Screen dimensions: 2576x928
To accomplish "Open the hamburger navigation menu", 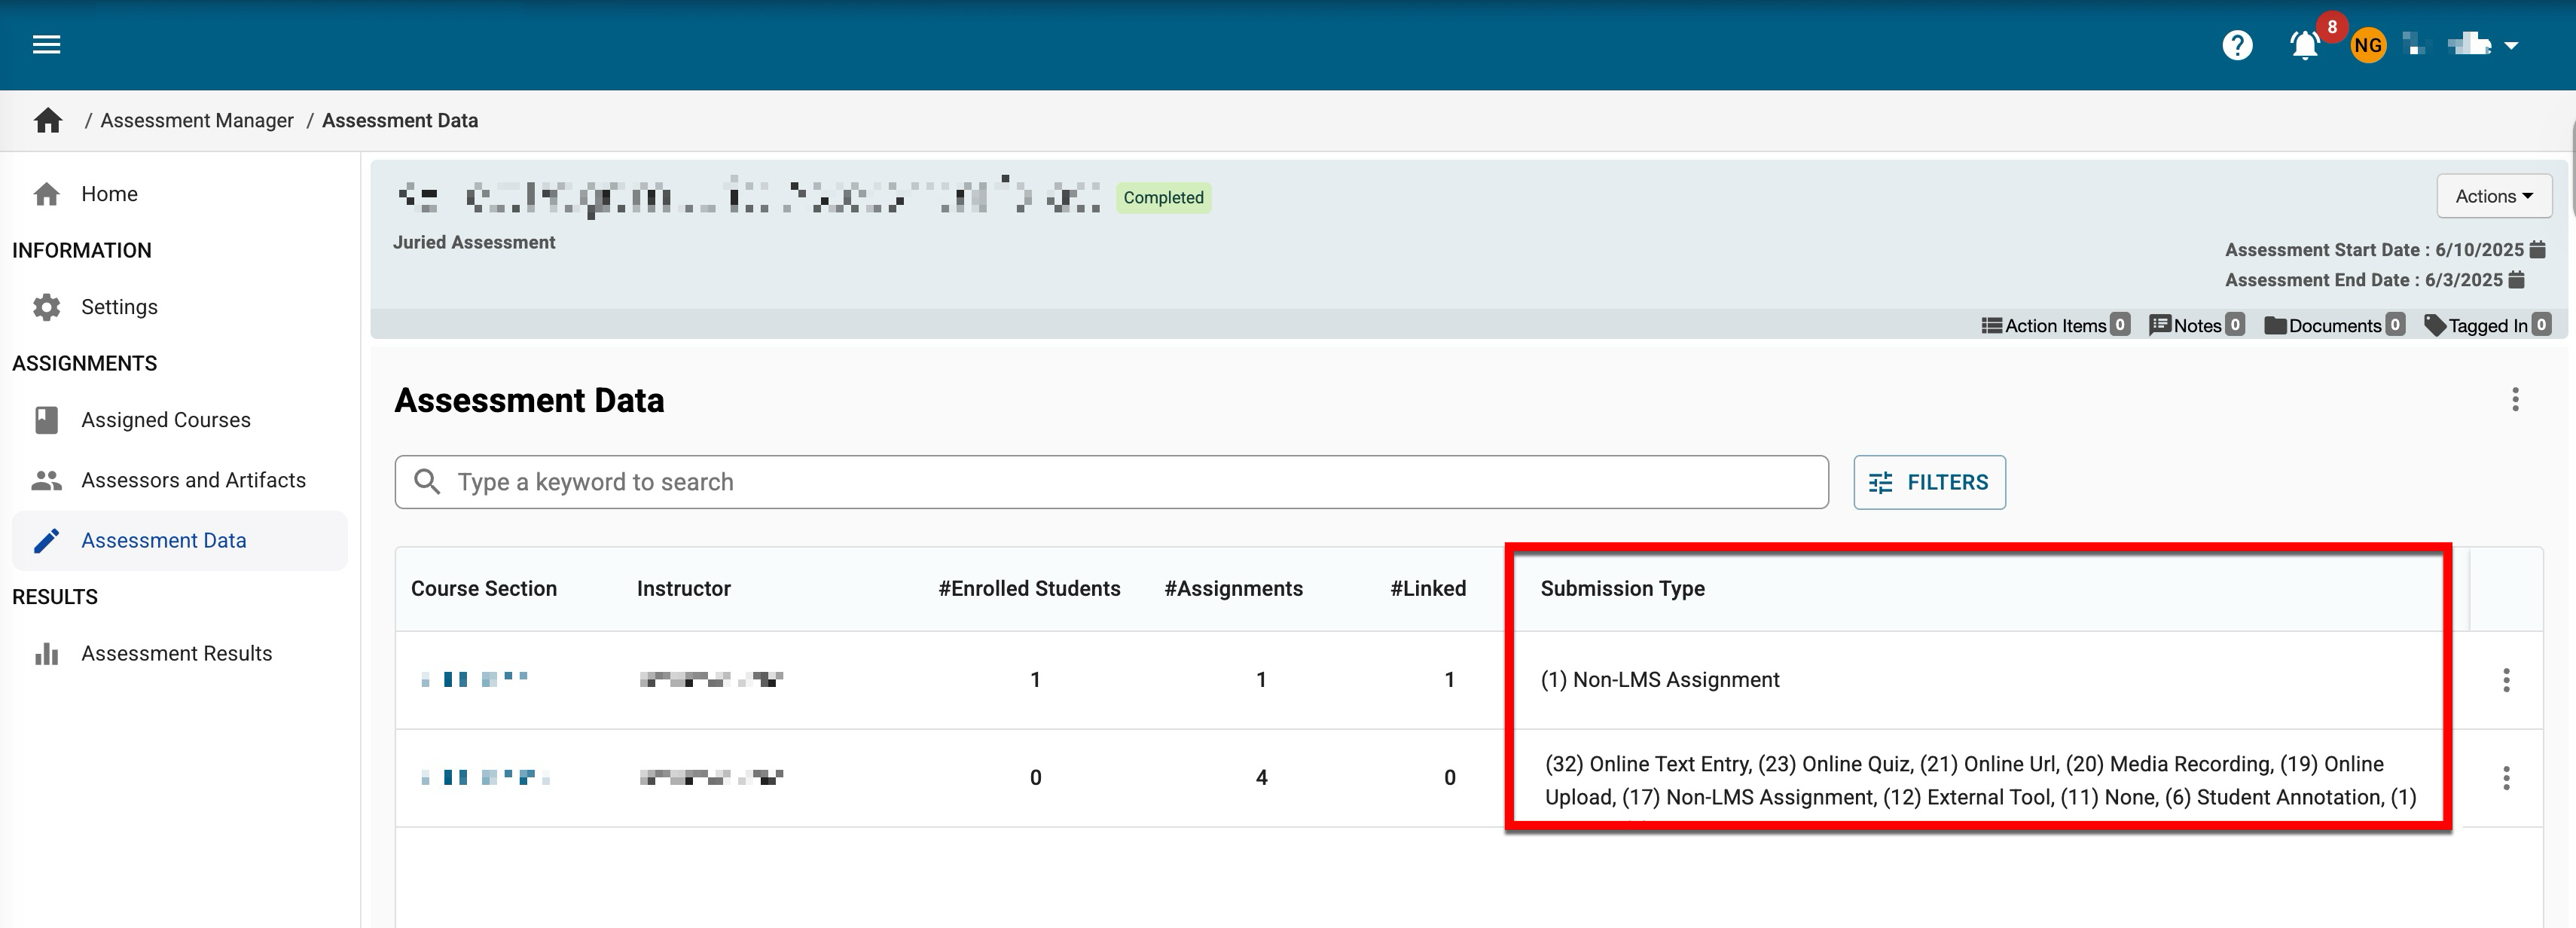I will coord(46,44).
